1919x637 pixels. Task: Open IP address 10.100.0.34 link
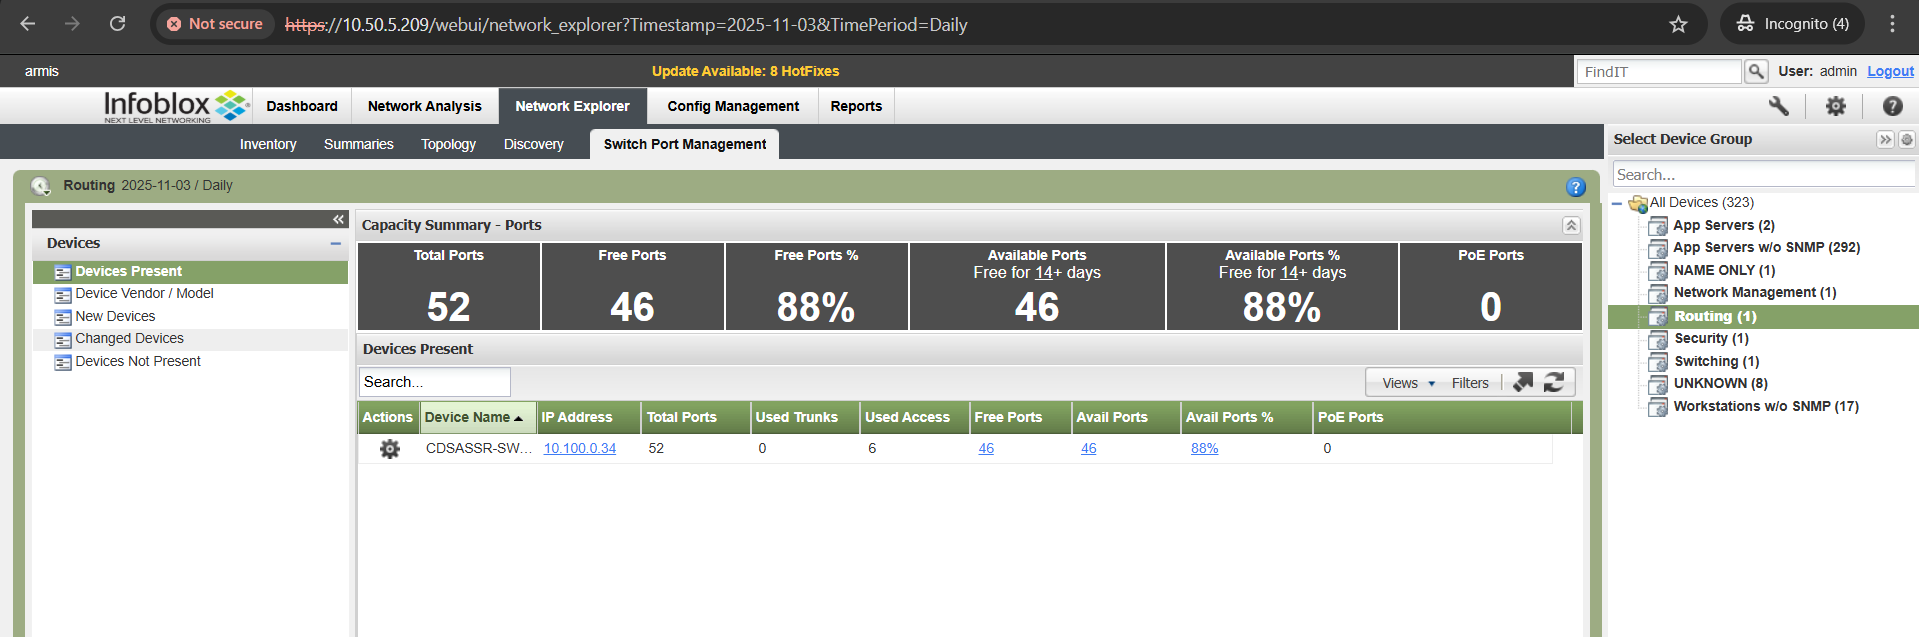580,448
